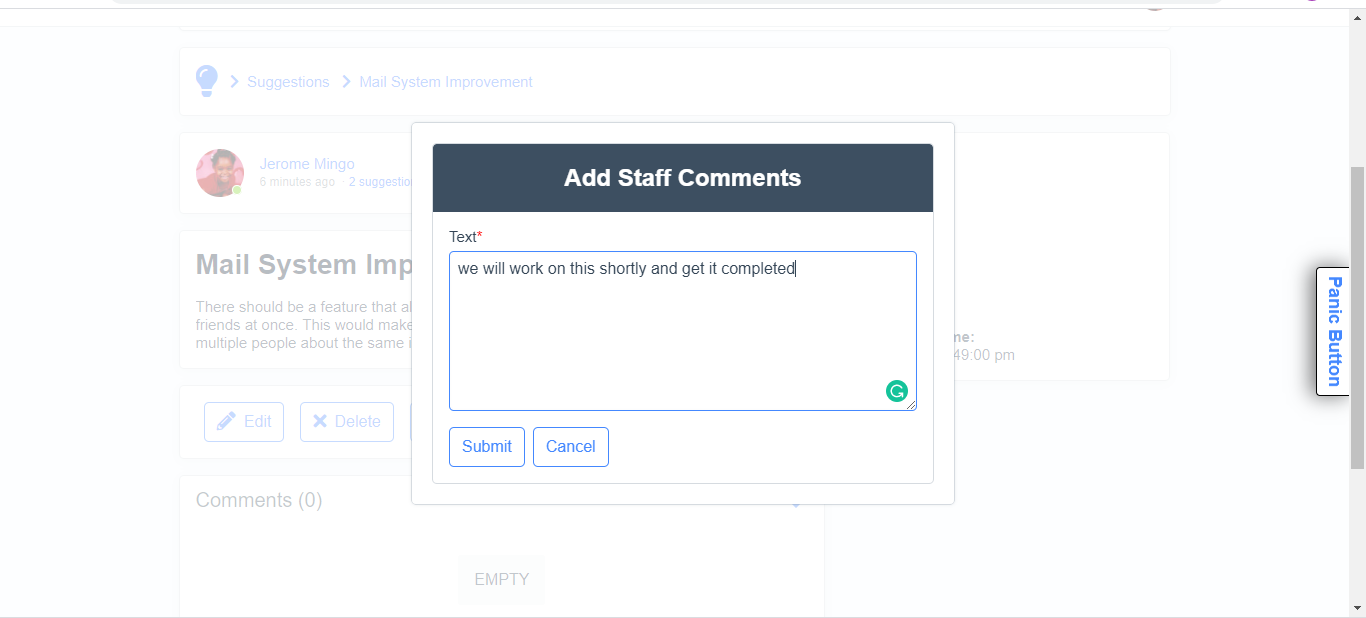Click the Comments (0) section heading
This screenshot has width=1366, height=618.
click(259, 500)
